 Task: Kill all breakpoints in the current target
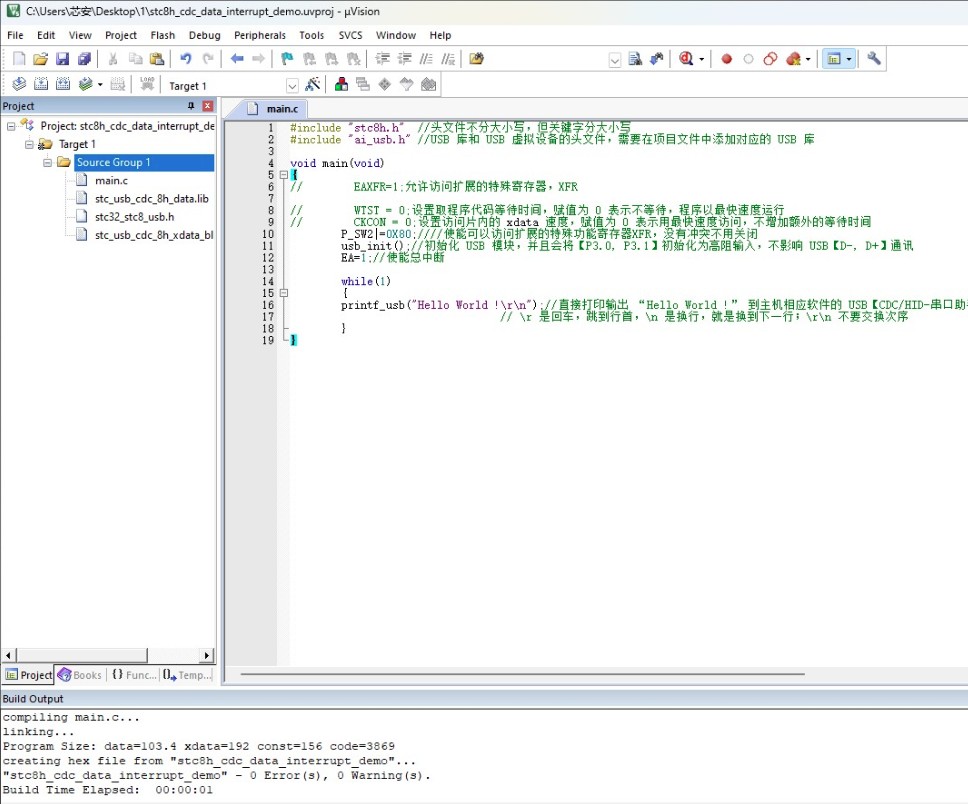[793, 59]
